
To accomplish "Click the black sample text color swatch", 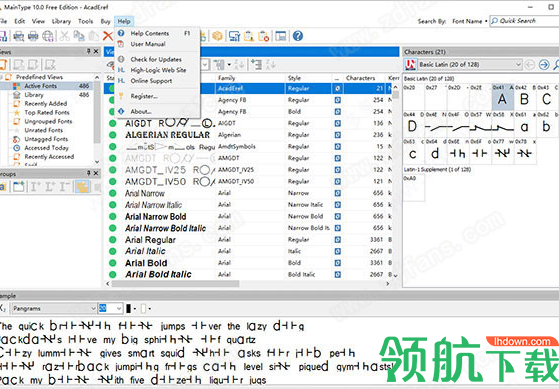I will [129, 309].
